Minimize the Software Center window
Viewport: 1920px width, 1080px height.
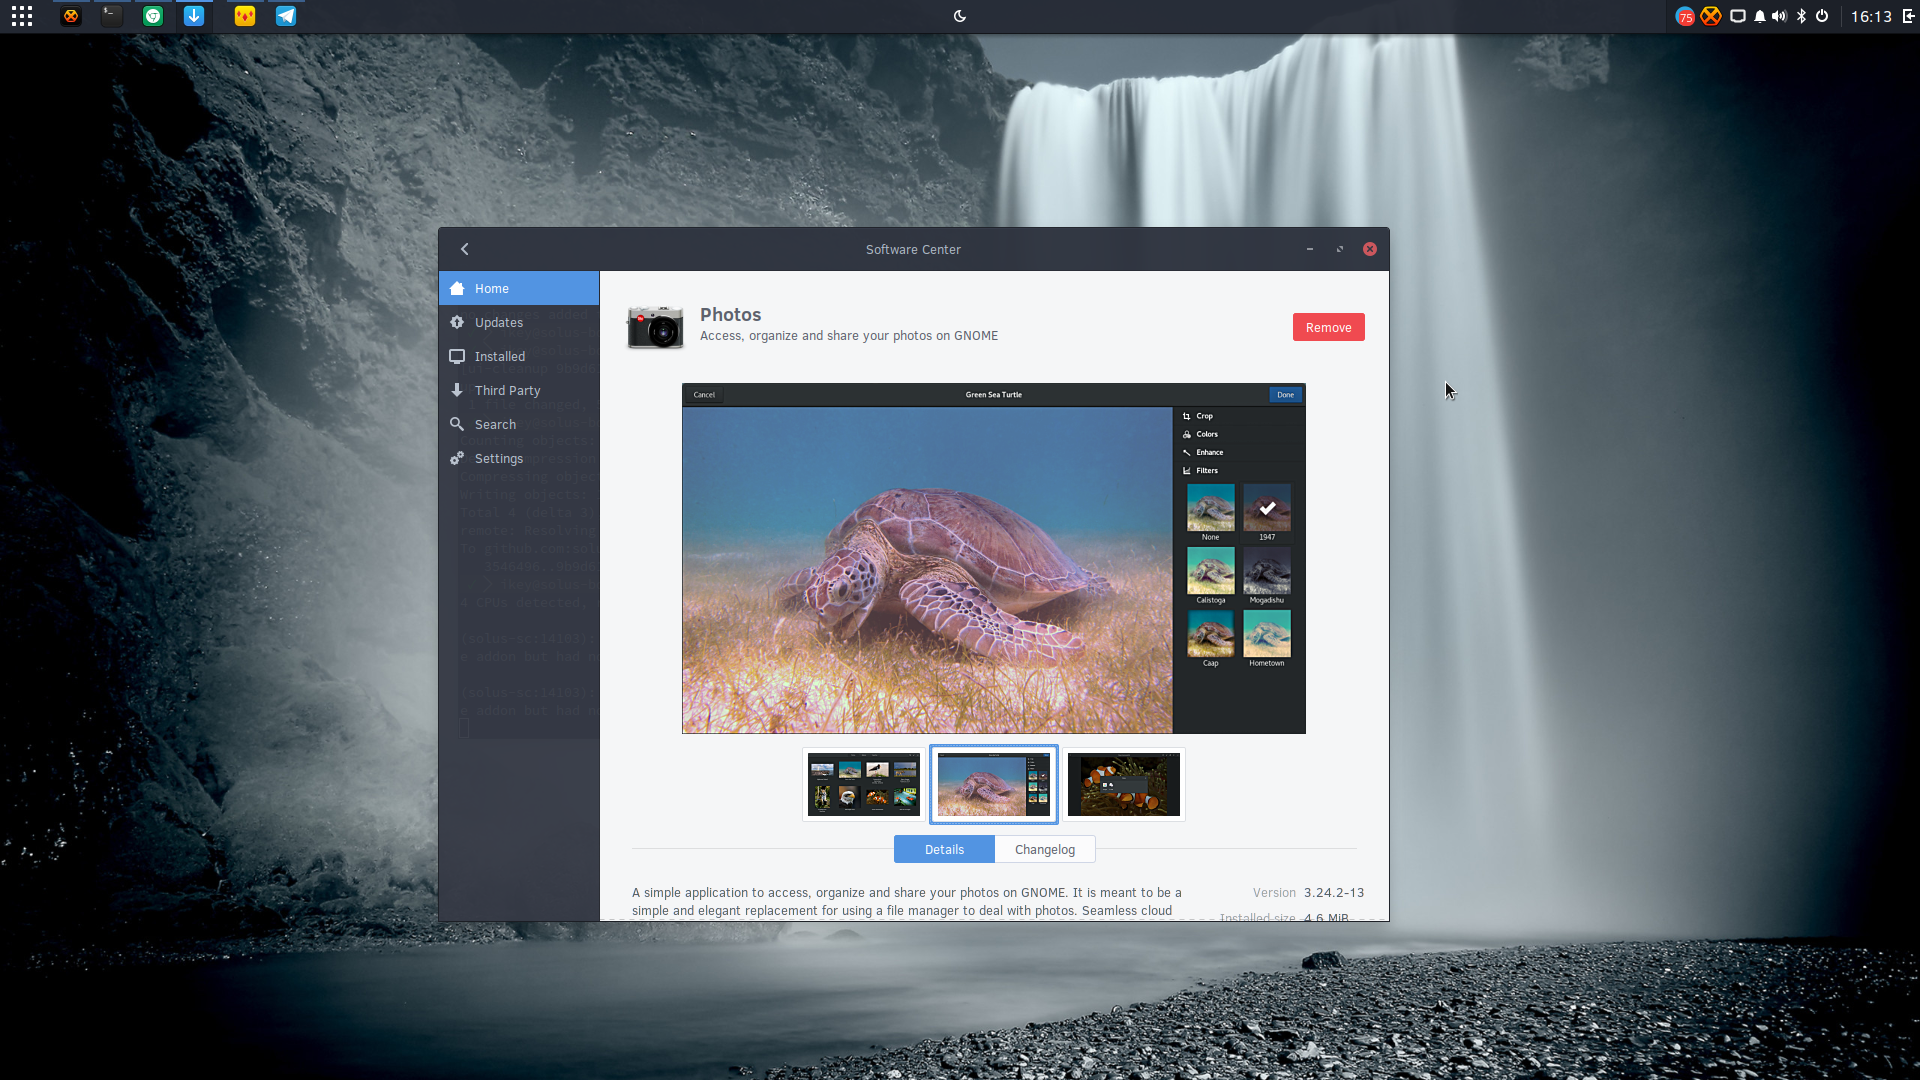pyautogui.click(x=1310, y=249)
